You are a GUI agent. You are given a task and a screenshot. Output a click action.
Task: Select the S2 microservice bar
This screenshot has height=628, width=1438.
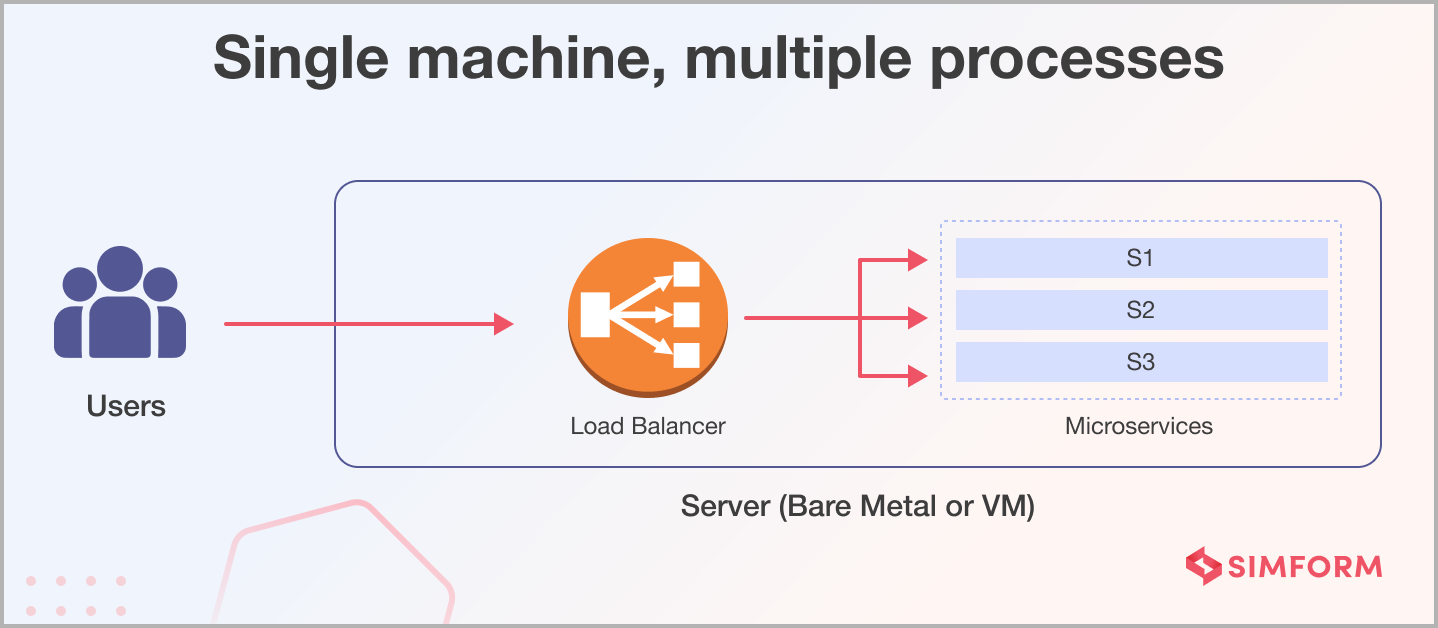pyautogui.click(x=1141, y=310)
